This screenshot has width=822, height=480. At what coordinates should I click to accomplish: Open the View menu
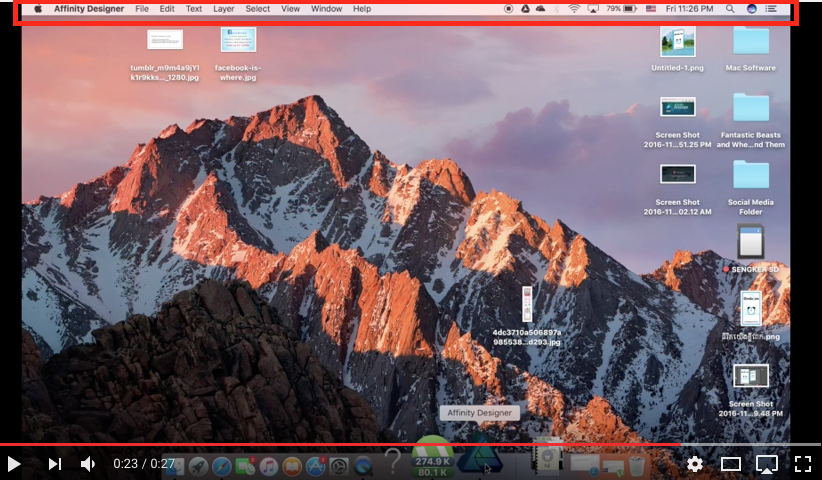point(290,9)
